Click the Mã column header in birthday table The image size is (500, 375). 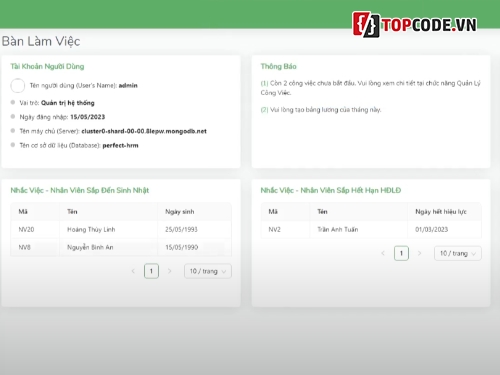click(x=23, y=212)
